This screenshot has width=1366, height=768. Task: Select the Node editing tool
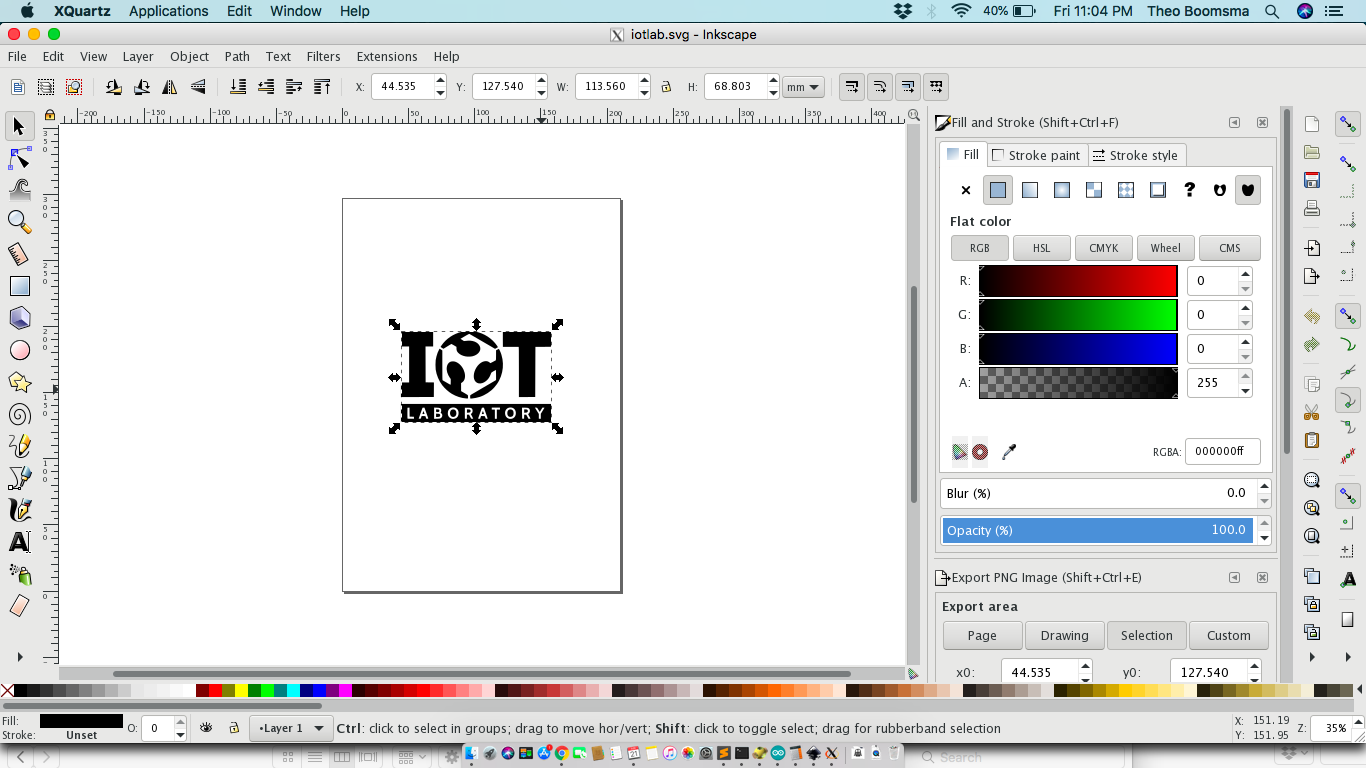(17, 158)
